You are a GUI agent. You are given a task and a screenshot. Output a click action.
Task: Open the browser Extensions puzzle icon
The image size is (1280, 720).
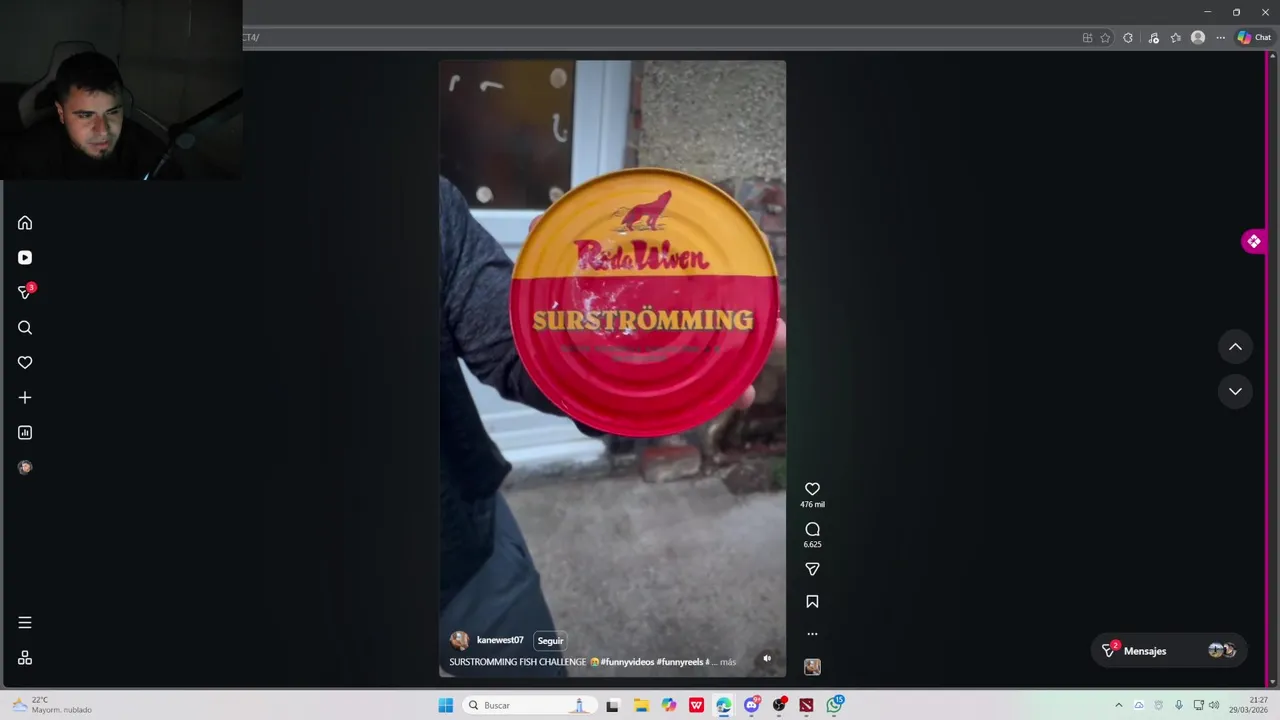pos(1128,38)
